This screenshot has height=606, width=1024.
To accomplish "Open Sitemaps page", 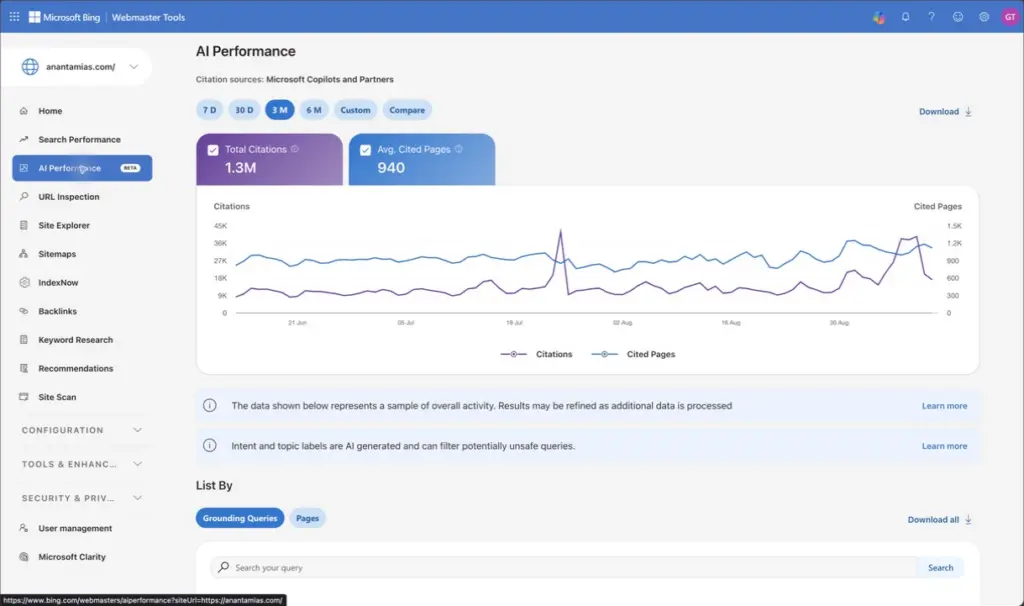I will coord(57,253).
